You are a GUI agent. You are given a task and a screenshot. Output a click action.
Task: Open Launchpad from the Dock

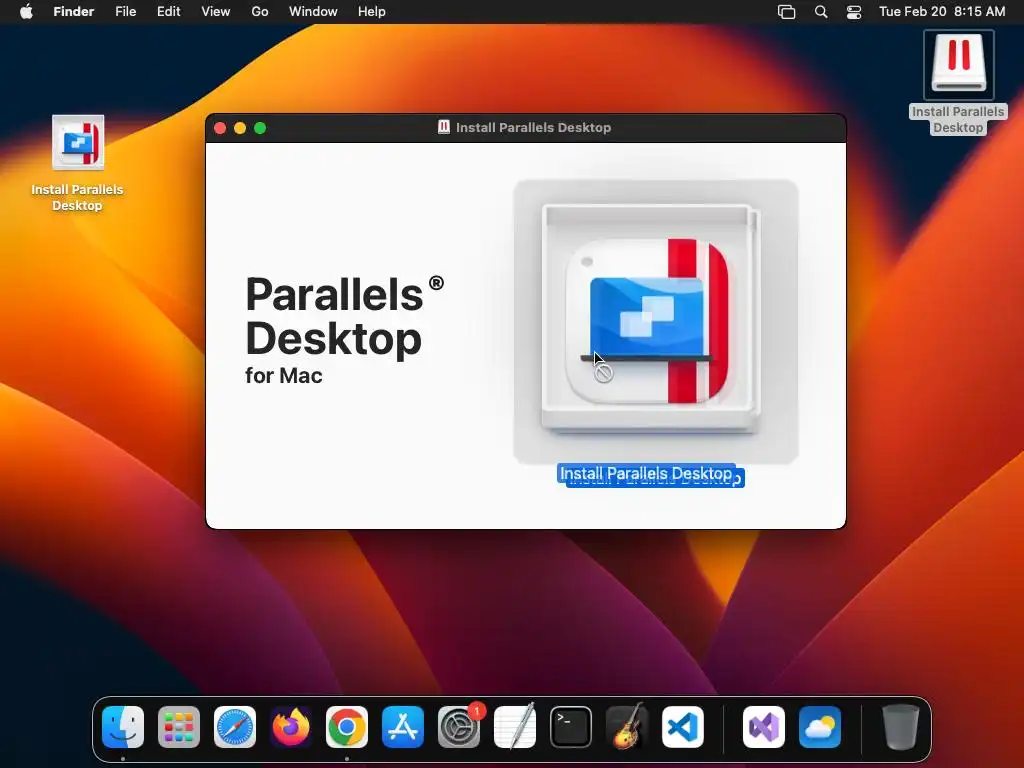[x=179, y=727]
